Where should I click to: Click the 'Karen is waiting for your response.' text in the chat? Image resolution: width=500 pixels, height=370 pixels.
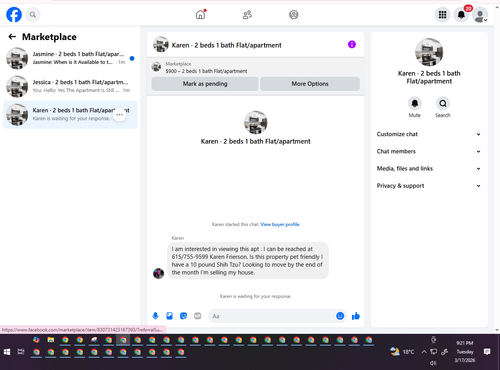click(x=255, y=296)
